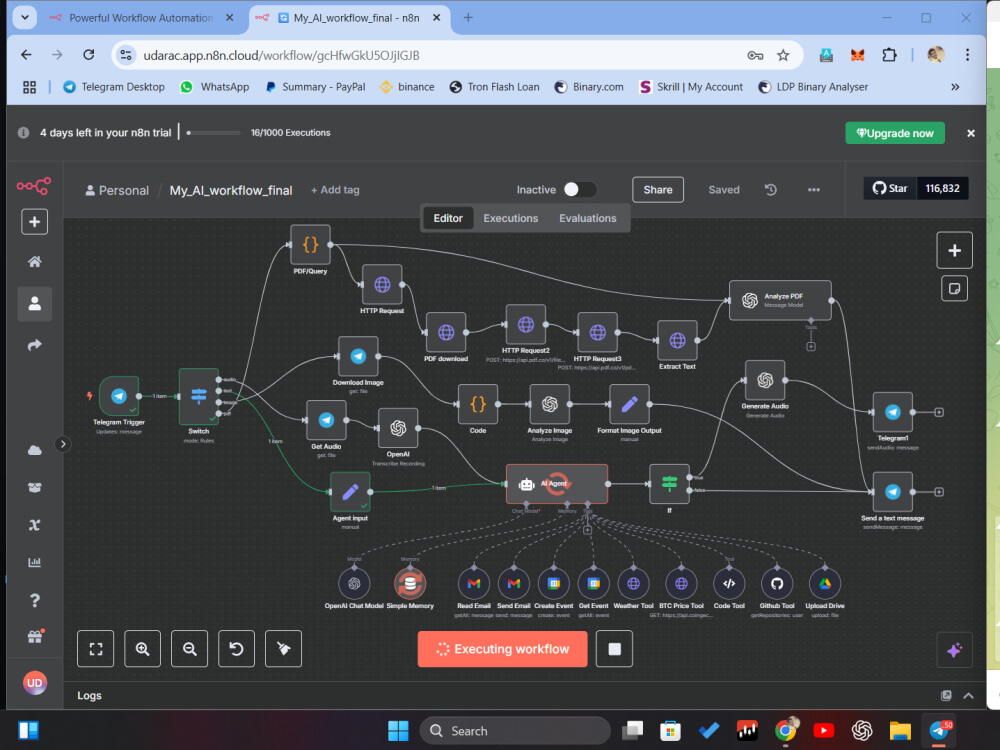
Task: Switch to Powerful Workflow Automation browser tab
Action: 142,18
